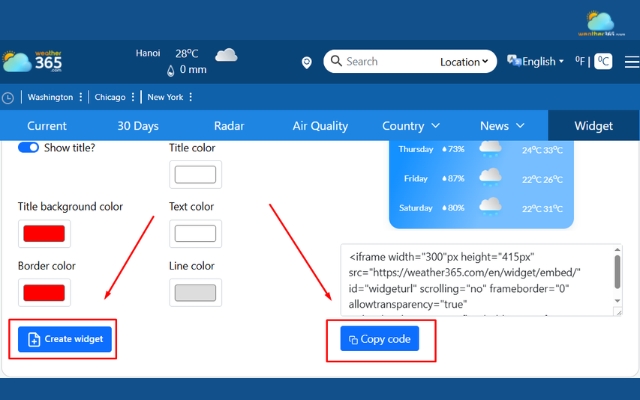Image resolution: width=640 pixels, height=400 pixels.
Task: Switch units to Celsius
Action: click(603, 61)
